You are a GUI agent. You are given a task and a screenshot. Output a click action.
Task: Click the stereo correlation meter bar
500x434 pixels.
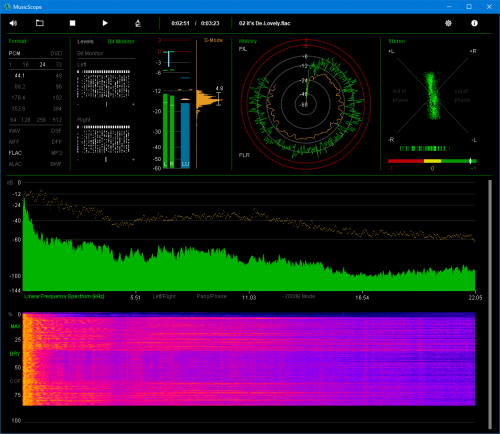[432, 161]
